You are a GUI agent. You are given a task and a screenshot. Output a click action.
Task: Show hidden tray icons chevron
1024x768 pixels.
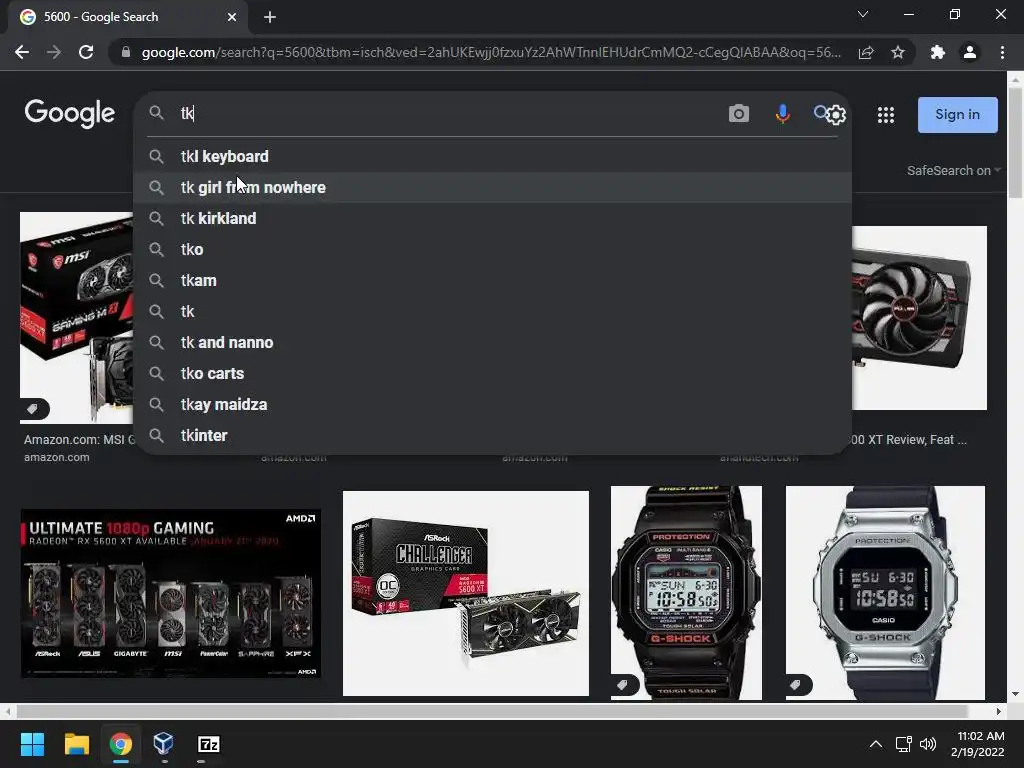click(876, 744)
